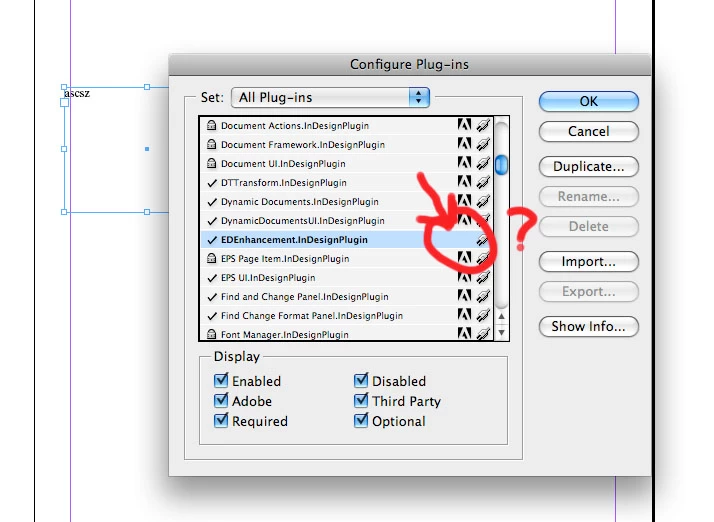
Task: Click plug icon in Dynamic Documents row
Action: 483,201
